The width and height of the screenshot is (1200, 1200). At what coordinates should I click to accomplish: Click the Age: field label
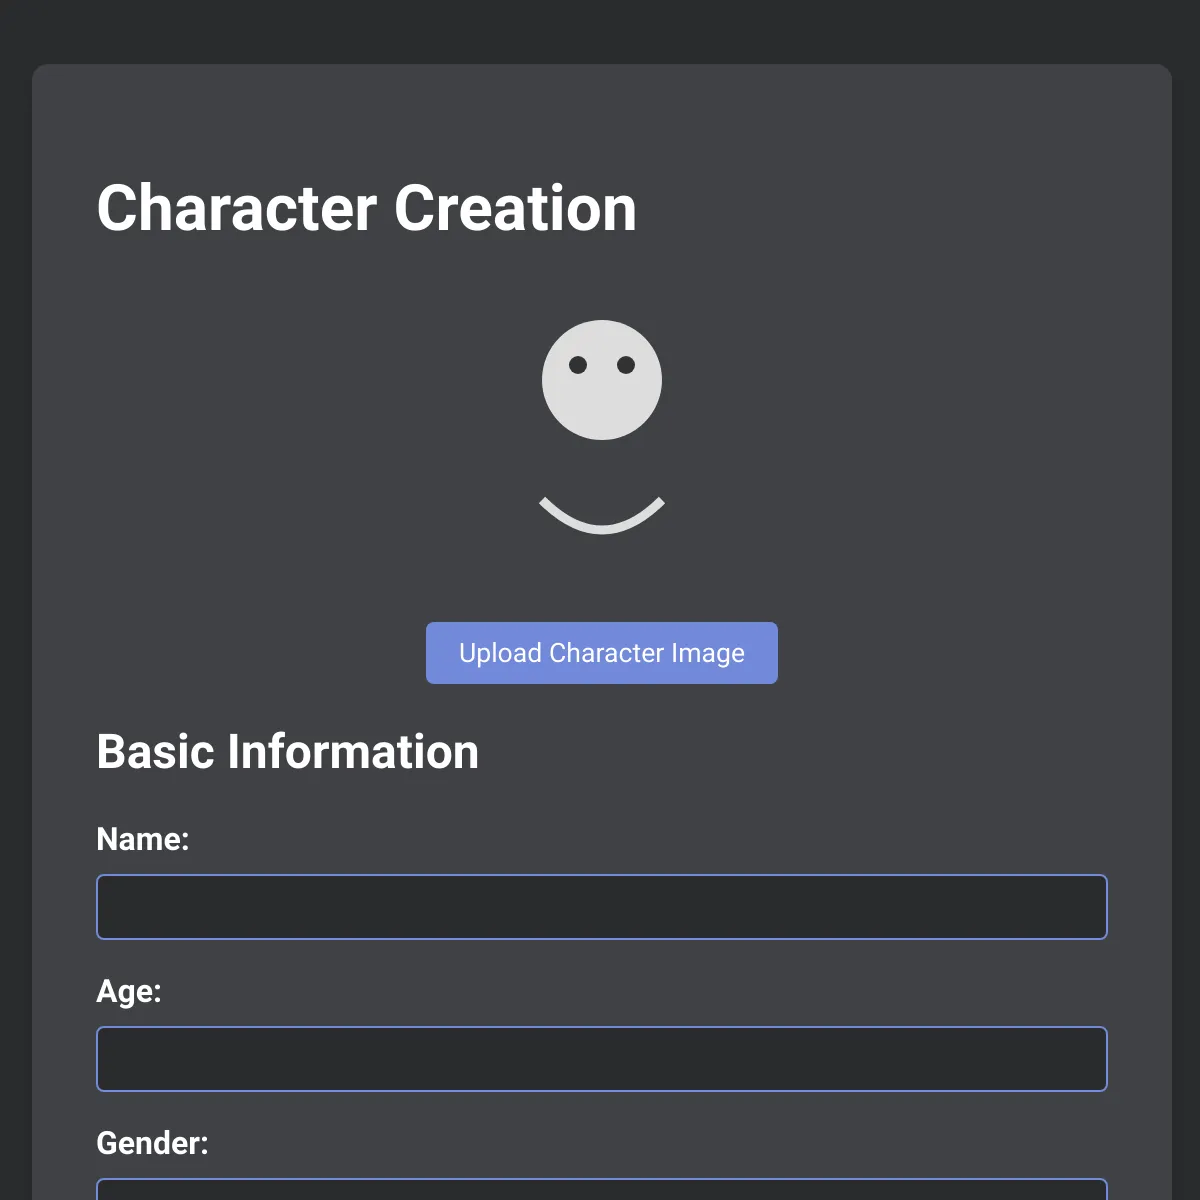click(x=129, y=991)
